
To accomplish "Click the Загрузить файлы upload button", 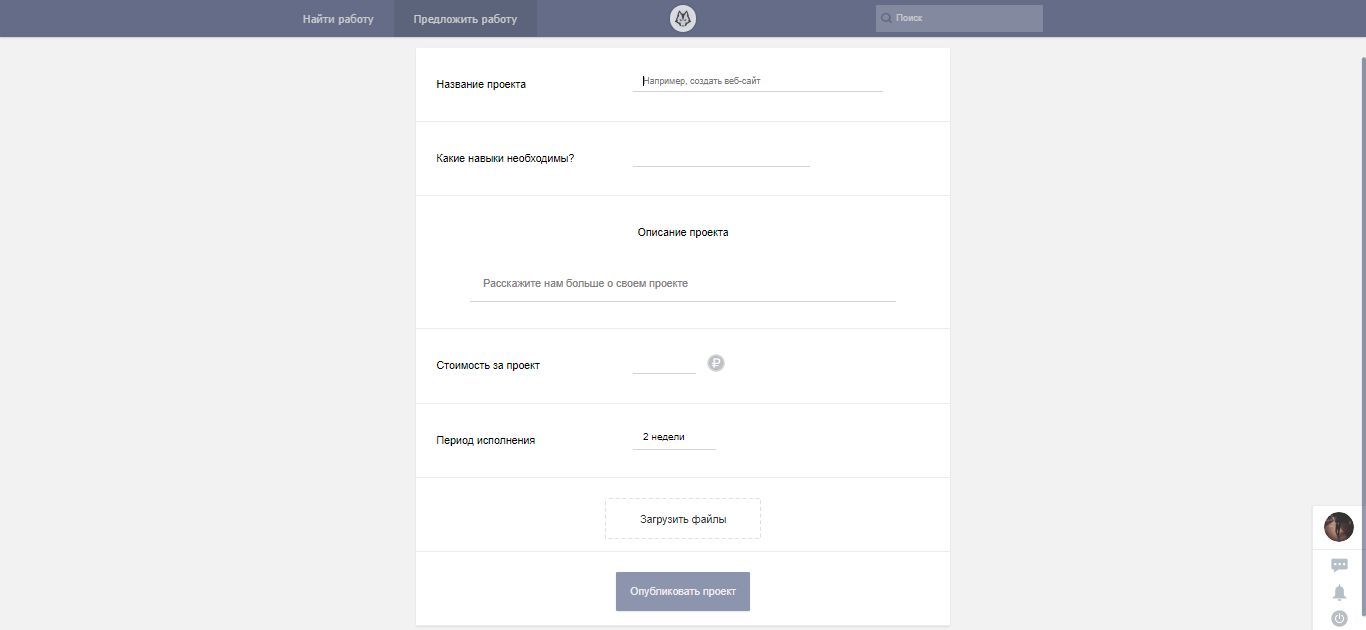I will coord(683,519).
